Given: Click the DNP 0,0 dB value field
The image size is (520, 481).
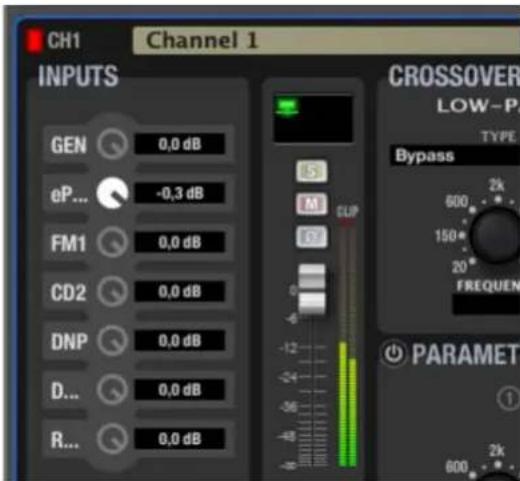Looking at the screenshot, I should point(180,341).
